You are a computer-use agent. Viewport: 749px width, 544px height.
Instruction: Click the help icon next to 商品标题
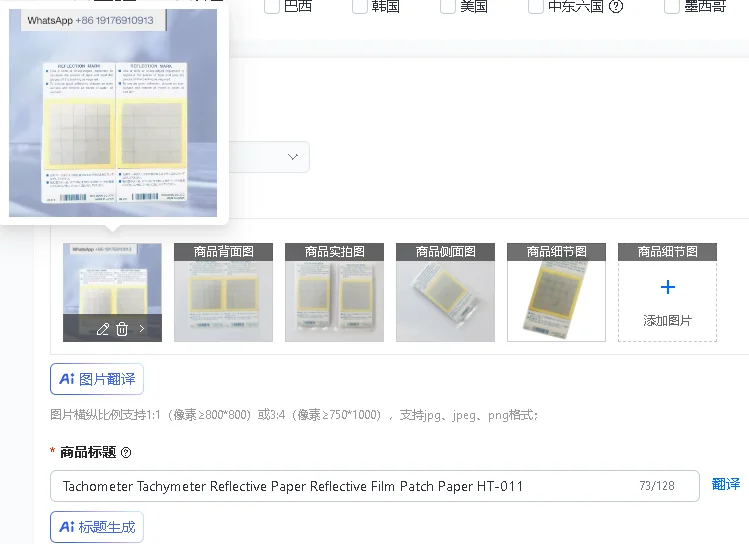coord(126,452)
